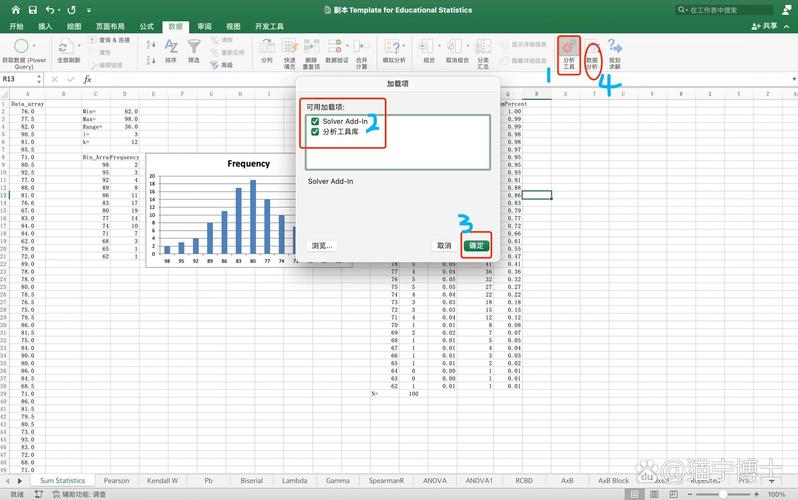Toggle the 分析工具库 checkbox
Image resolution: width=798 pixels, height=500 pixels.
(316, 132)
